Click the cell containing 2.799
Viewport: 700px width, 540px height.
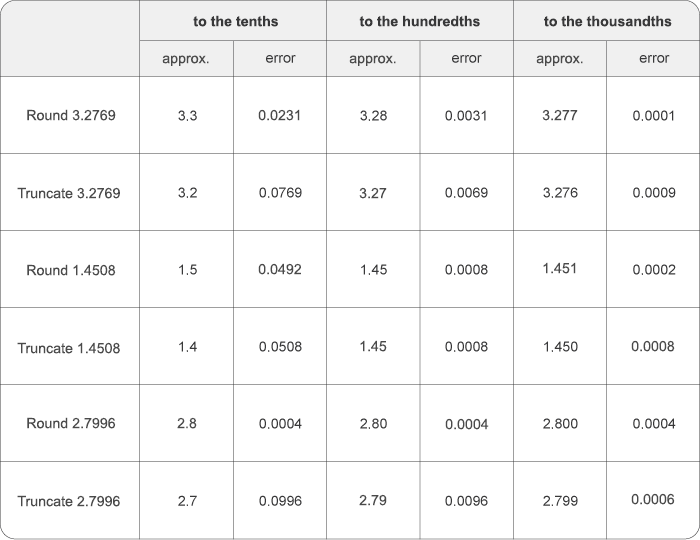coord(560,501)
